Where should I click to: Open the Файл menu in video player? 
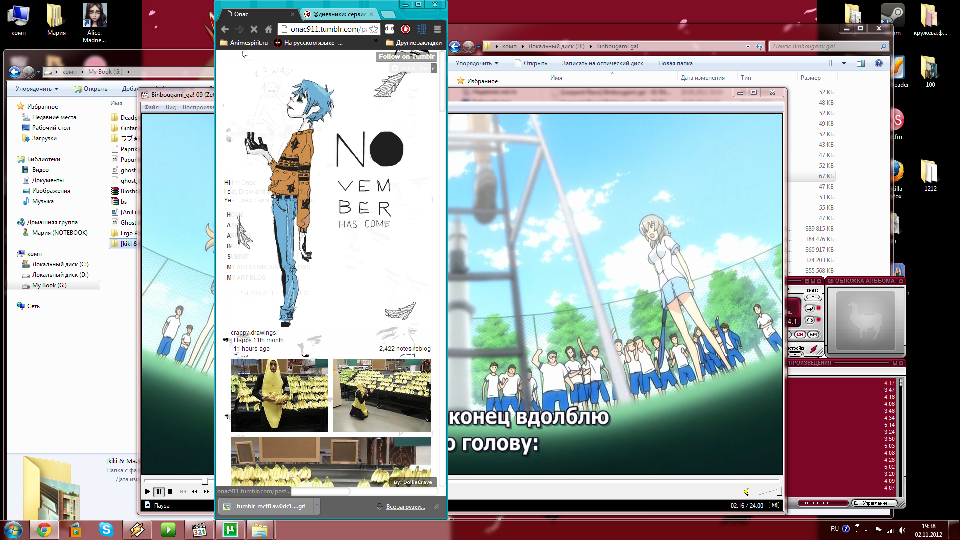tap(151, 107)
